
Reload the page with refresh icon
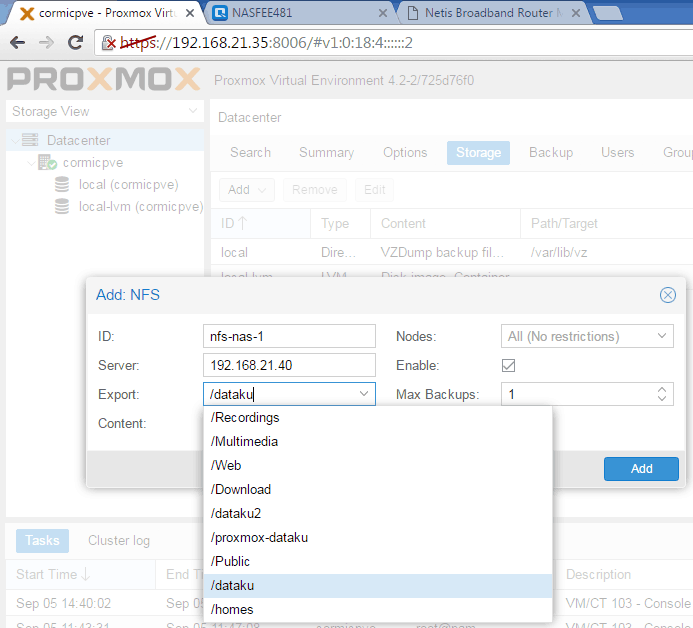(76, 42)
